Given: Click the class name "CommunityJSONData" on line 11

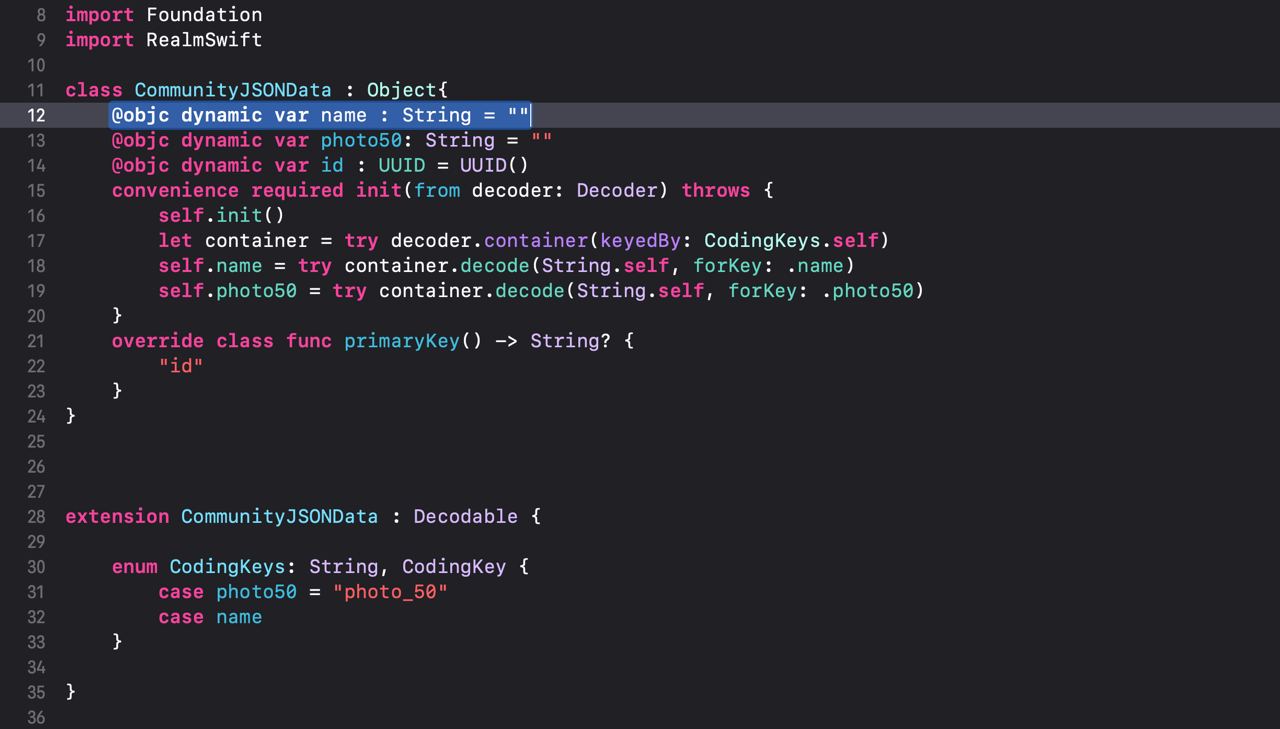Looking at the screenshot, I should click(x=233, y=90).
